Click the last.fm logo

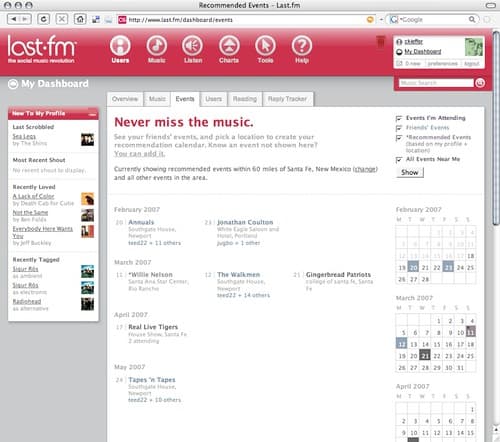tap(42, 49)
